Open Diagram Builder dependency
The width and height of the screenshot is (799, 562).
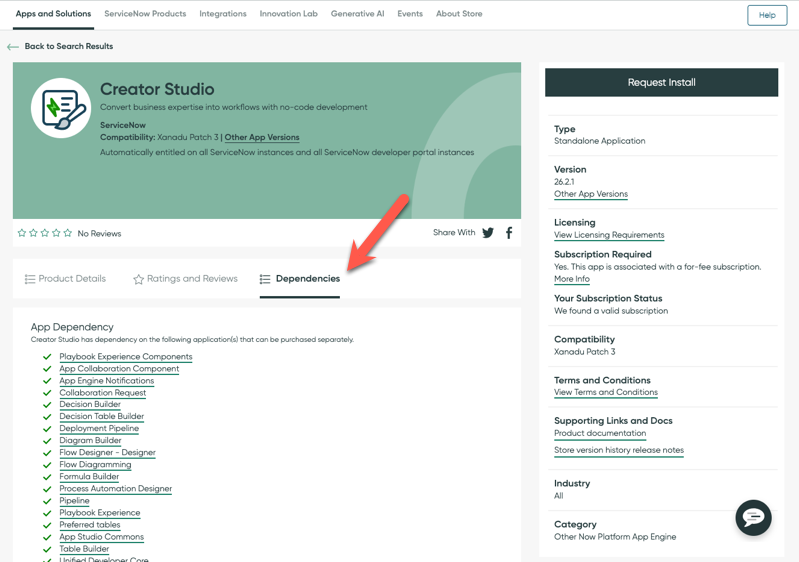pos(90,440)
